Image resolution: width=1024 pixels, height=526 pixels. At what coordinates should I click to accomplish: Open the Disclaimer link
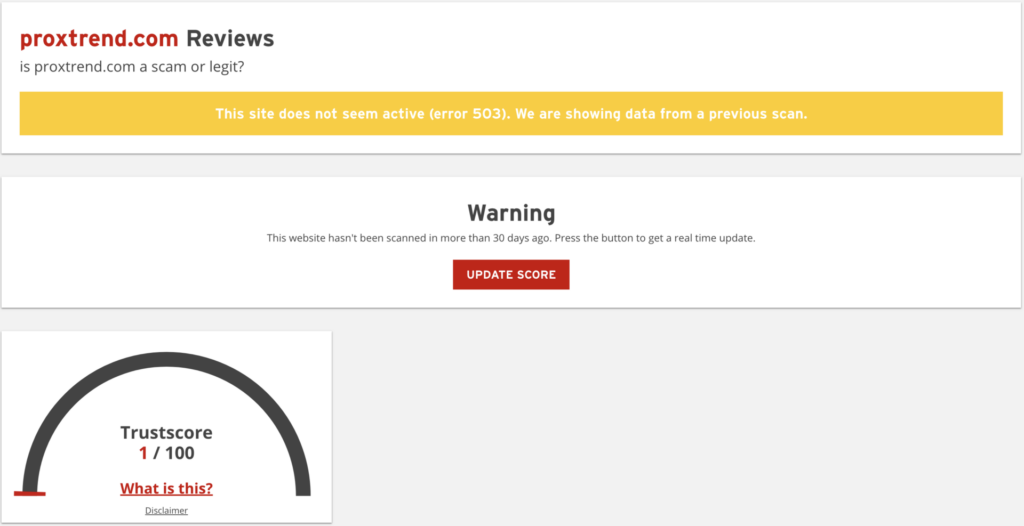click(x=167, y=511)
